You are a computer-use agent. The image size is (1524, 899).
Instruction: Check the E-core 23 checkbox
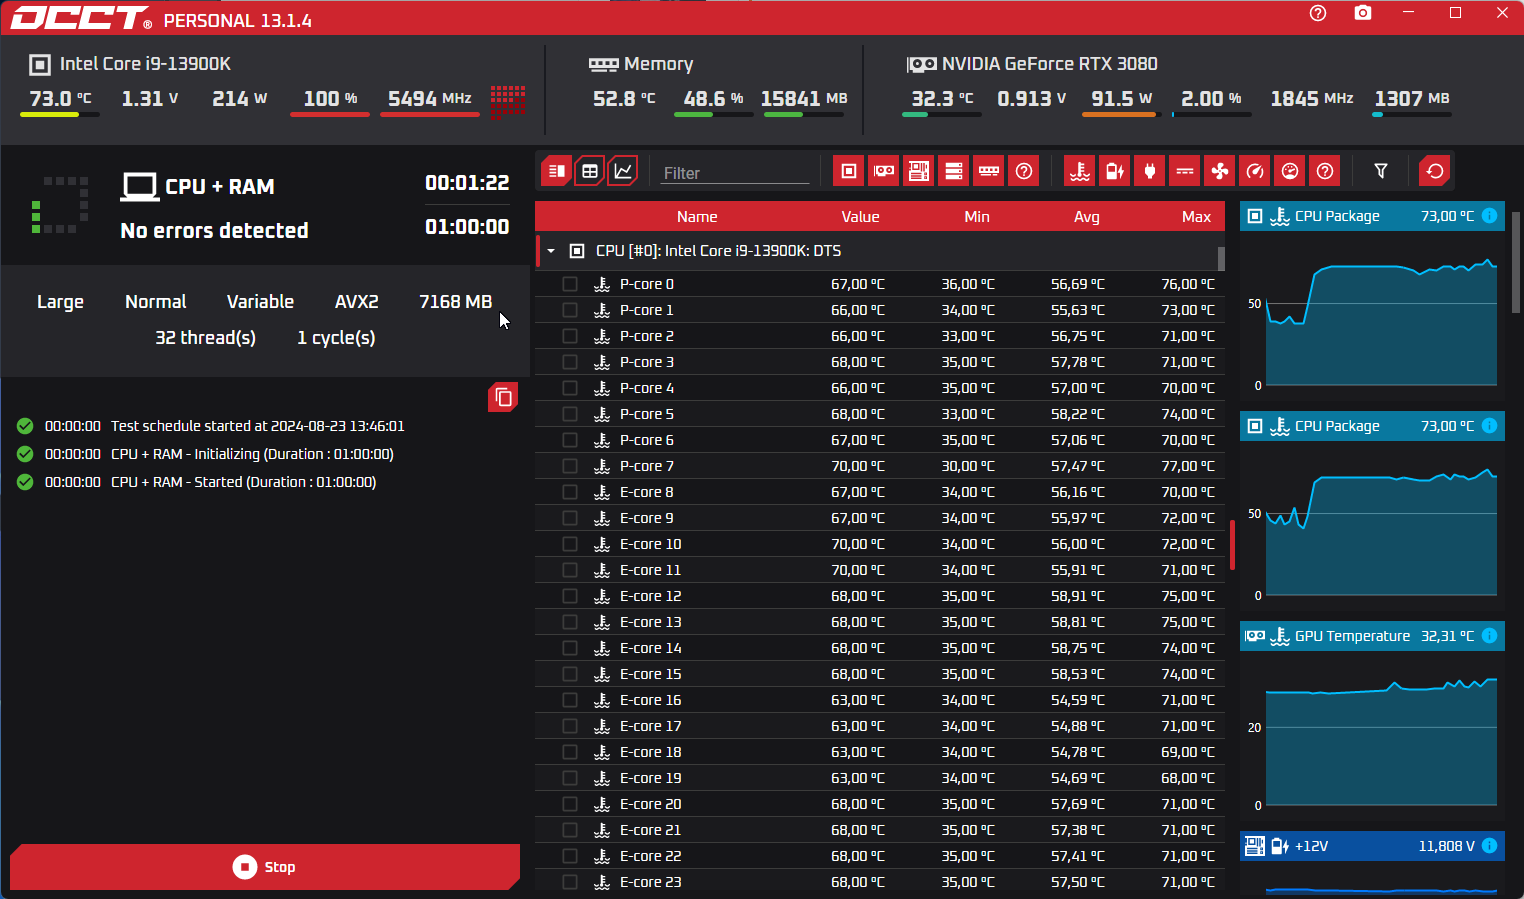[x=570, y=882]
